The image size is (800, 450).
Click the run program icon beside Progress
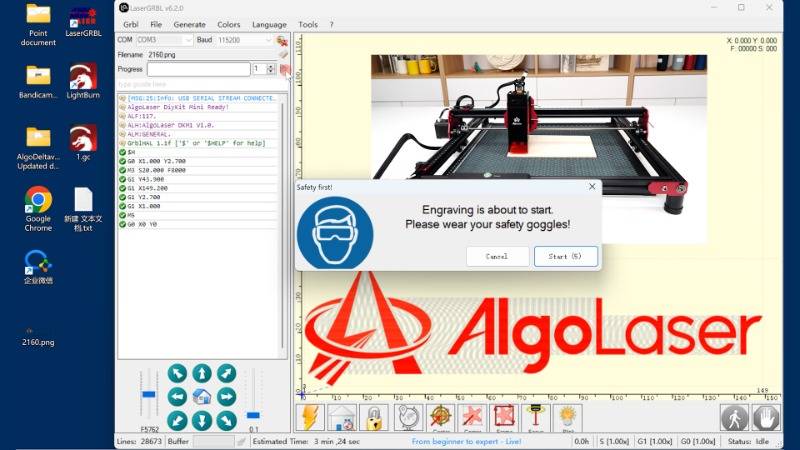point(284,69)
